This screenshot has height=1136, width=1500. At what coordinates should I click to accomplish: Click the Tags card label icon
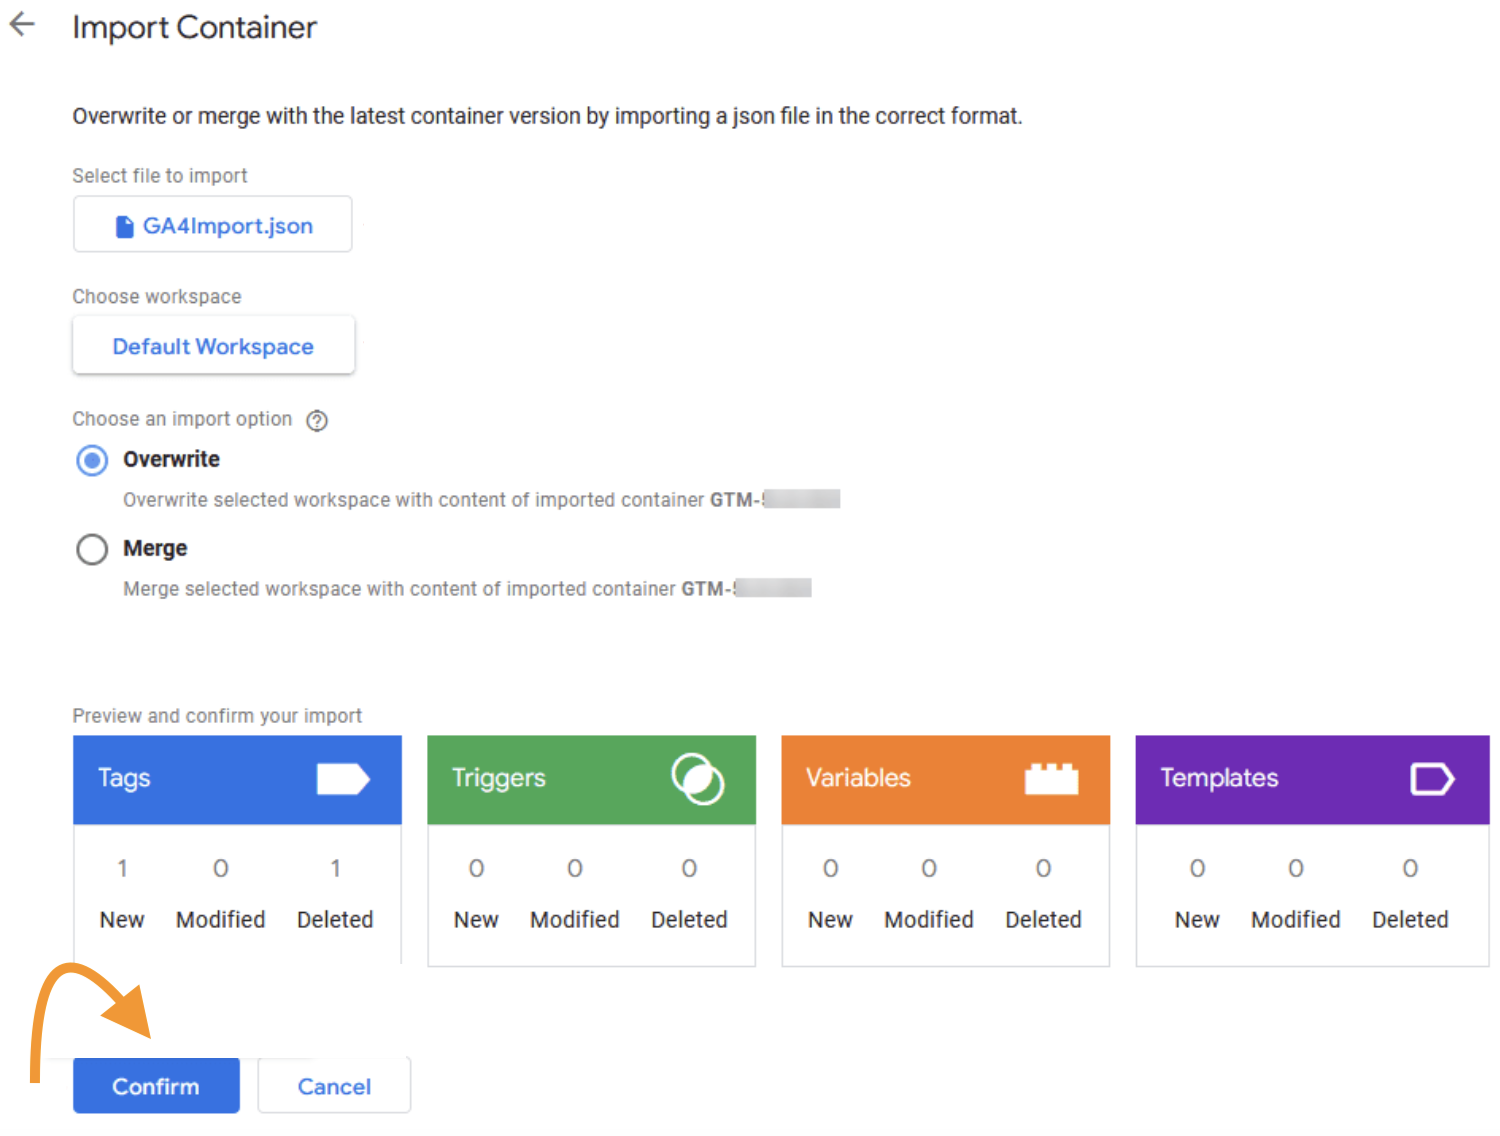point(343,779)
